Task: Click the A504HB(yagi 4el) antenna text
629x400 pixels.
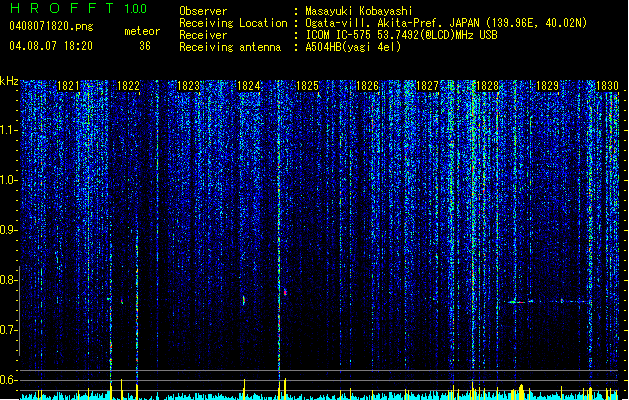Action: click(353, 47)
